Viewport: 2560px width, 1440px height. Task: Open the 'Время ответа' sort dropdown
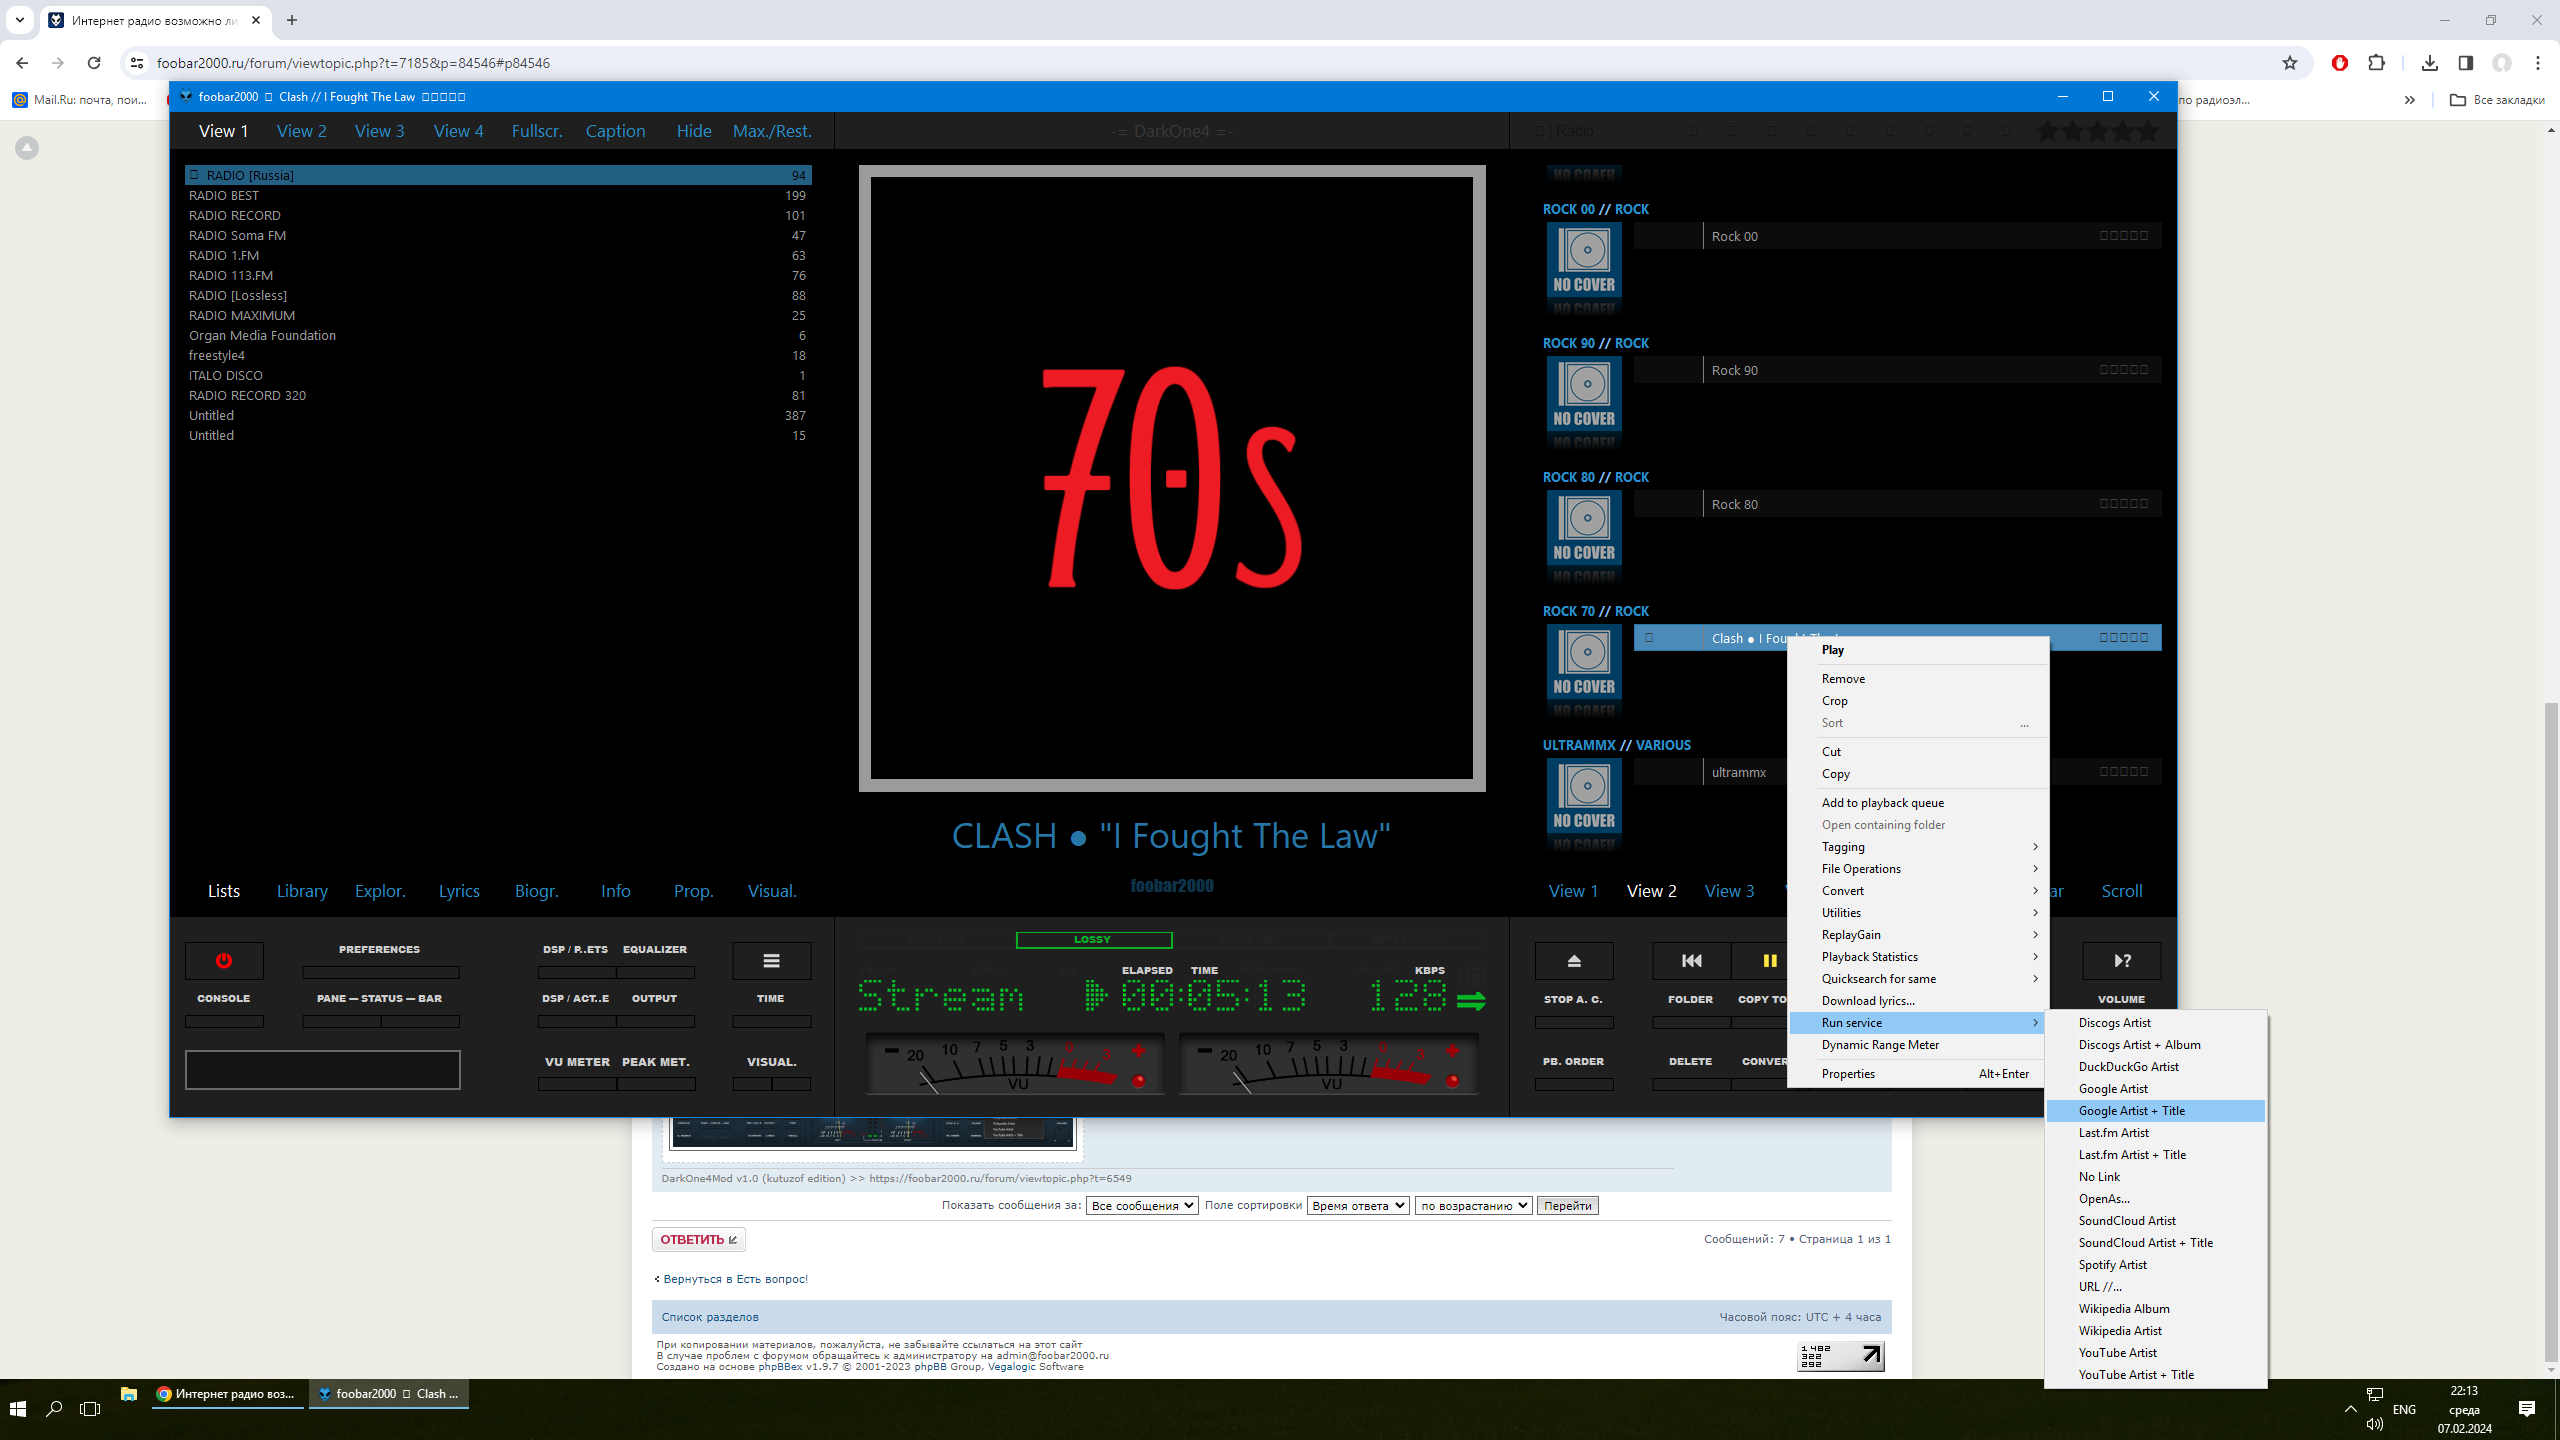tap(1358, 1206)
